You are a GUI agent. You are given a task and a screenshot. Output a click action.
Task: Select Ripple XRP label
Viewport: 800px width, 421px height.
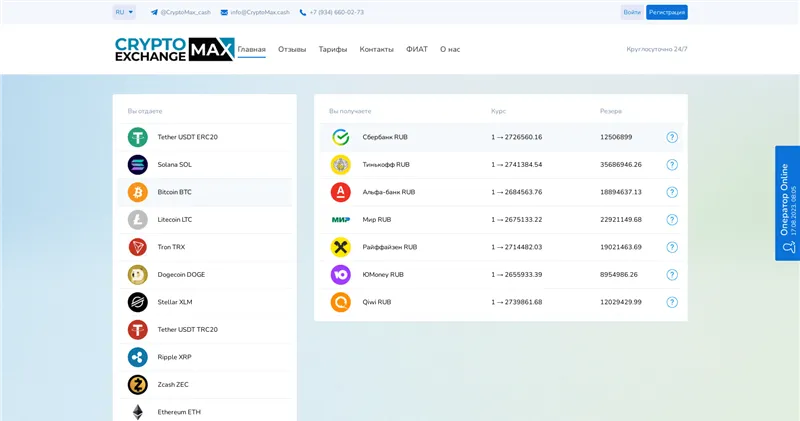174,357
